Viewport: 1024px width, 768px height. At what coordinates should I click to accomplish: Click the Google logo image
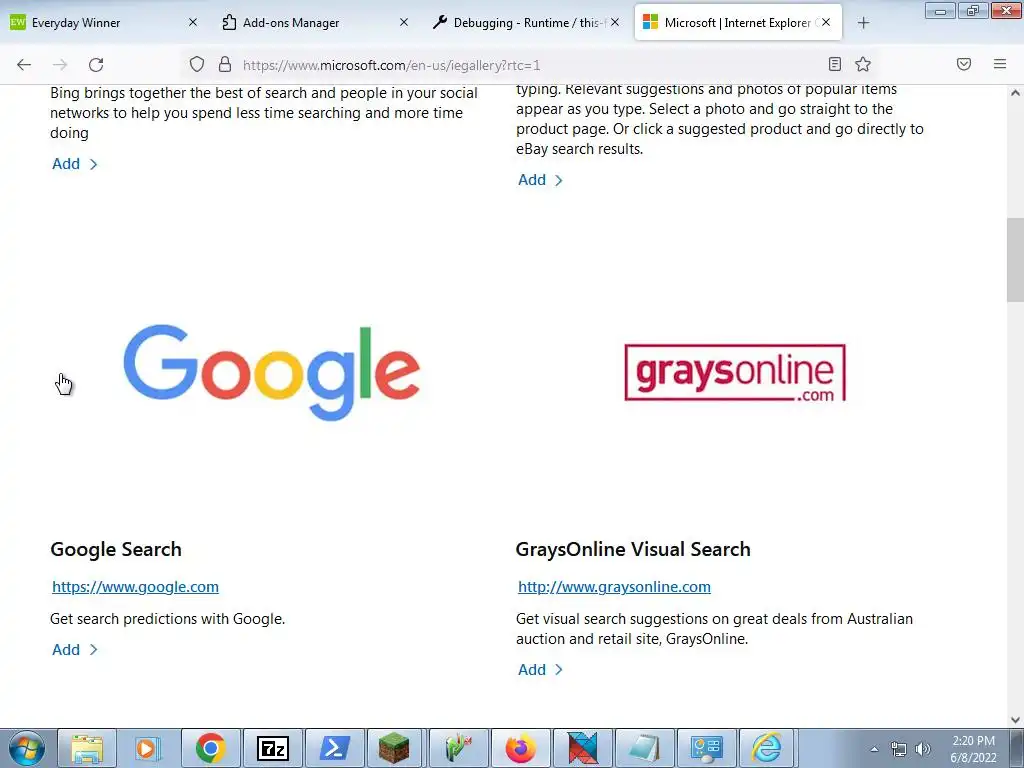(271, 372)
